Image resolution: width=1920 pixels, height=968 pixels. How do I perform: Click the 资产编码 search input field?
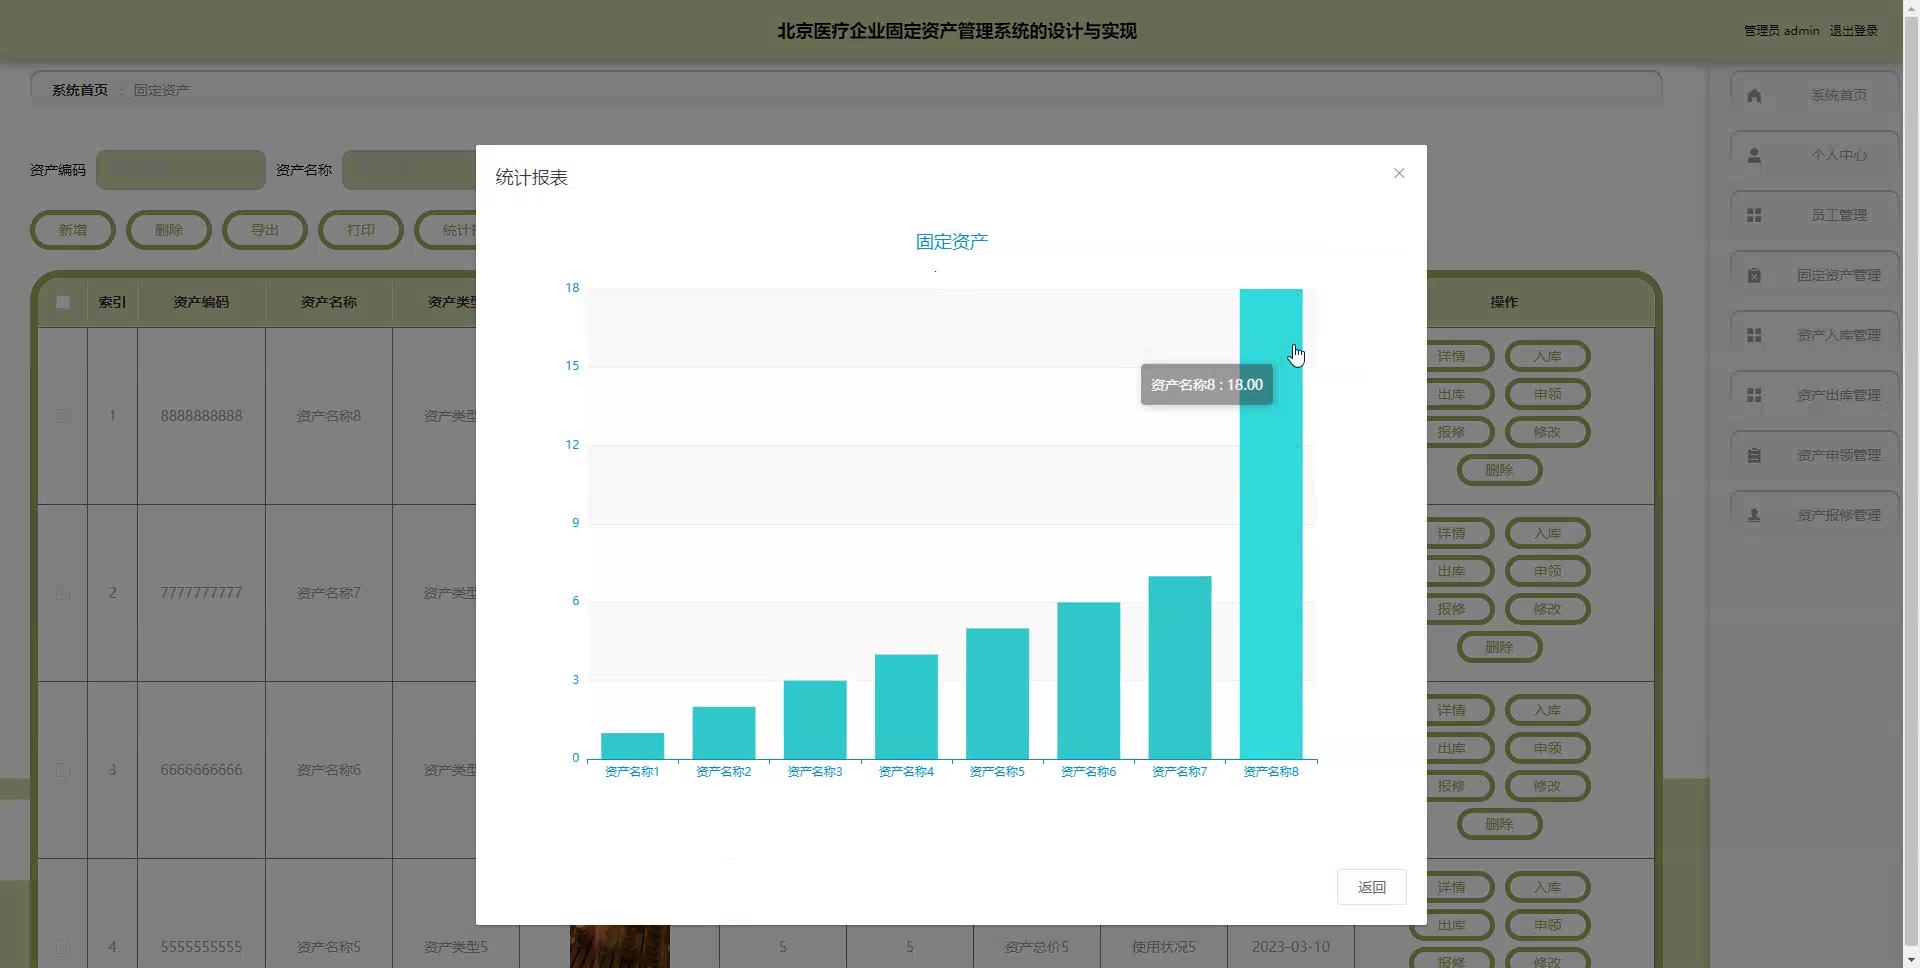[181, 170]
